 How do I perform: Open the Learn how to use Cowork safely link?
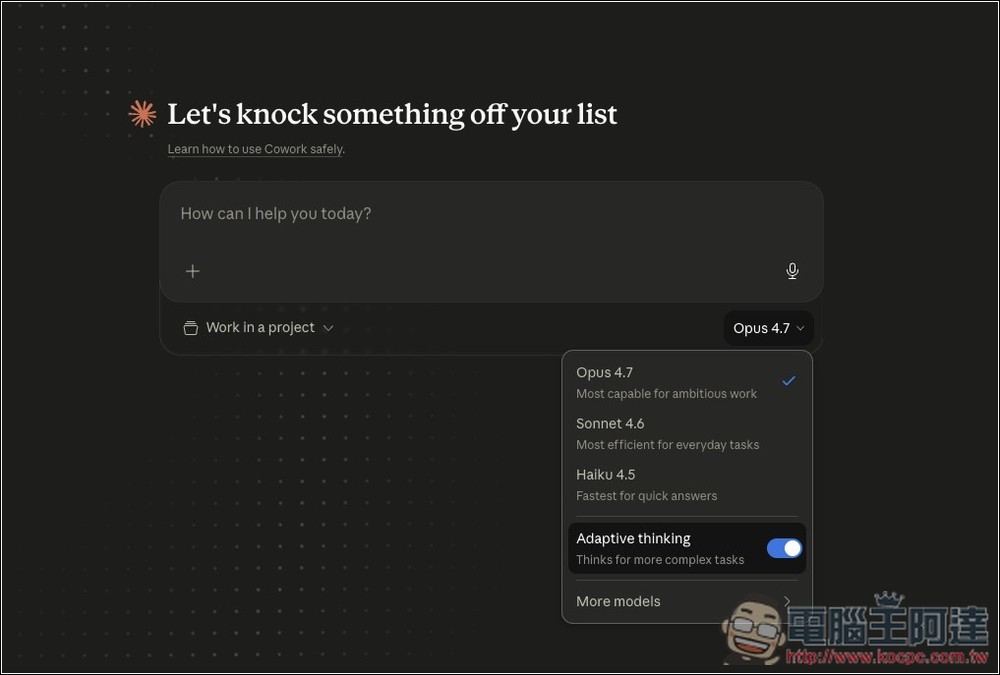click(254, 149)
